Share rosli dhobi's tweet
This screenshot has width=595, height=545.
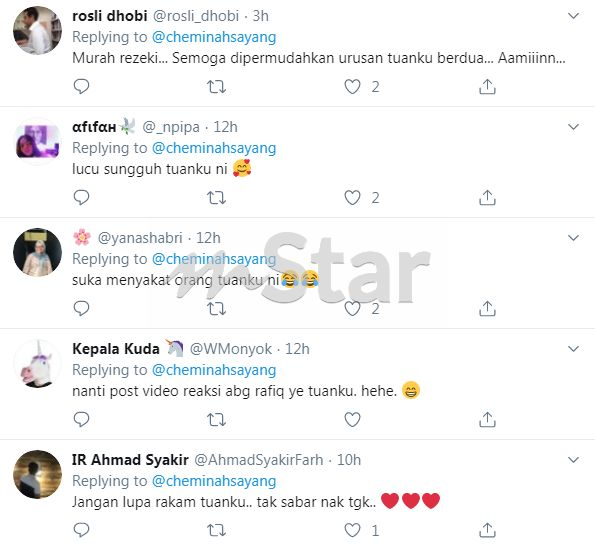487,87
